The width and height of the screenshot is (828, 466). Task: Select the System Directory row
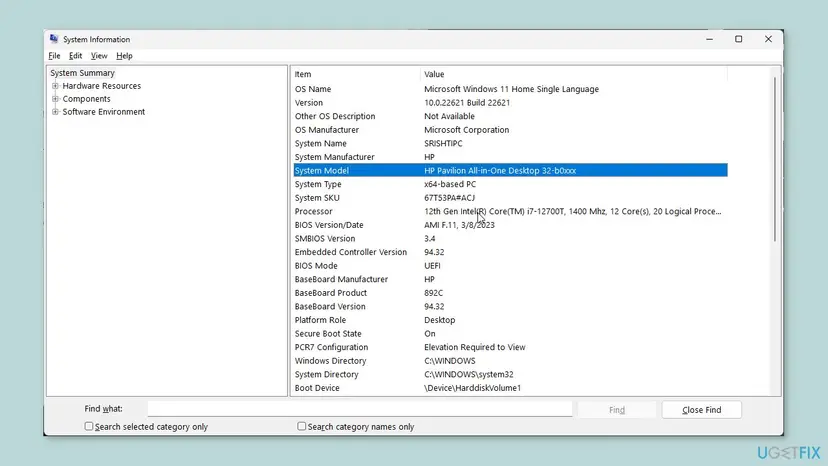point(510,374)
